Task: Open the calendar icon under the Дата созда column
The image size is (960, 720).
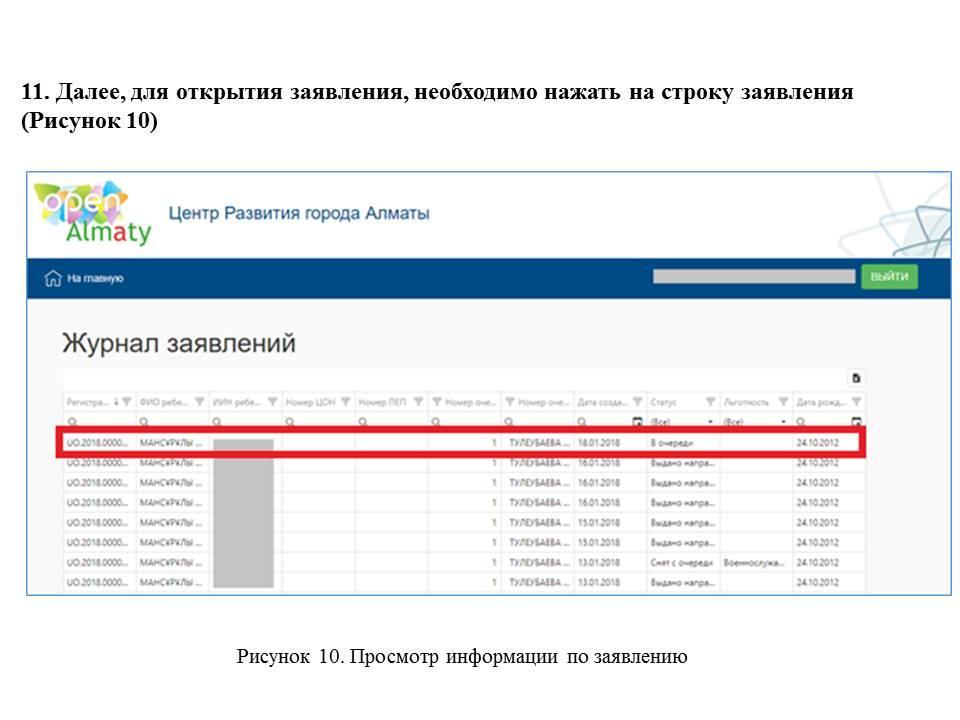Action: click(637, 421)
